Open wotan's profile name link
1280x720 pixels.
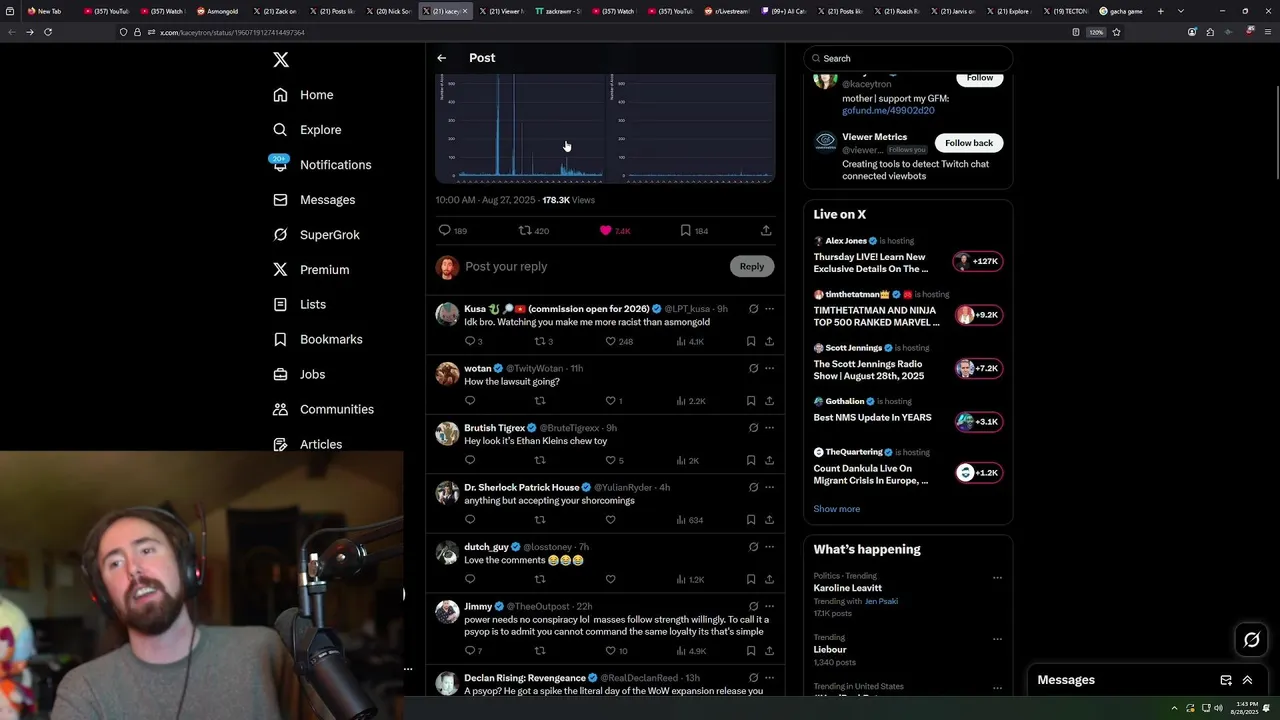pyautogui.click(x=478, y=369)
